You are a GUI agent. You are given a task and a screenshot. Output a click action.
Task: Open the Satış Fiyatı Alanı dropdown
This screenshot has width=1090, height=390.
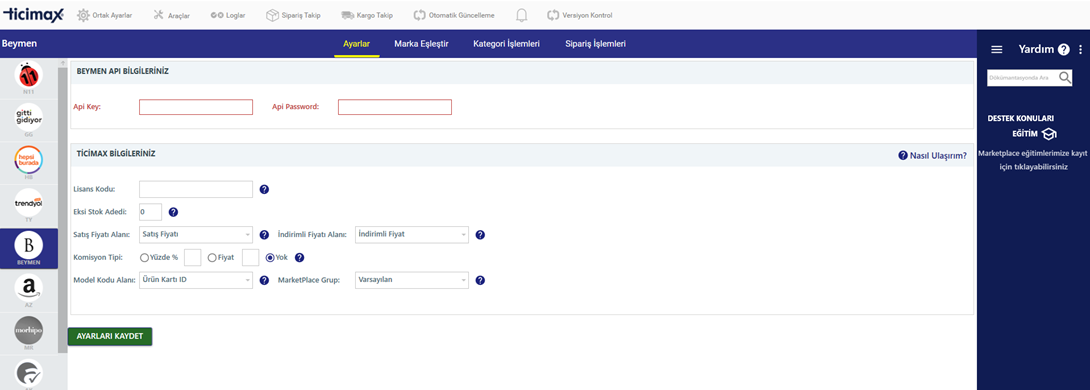click(196, 234)
